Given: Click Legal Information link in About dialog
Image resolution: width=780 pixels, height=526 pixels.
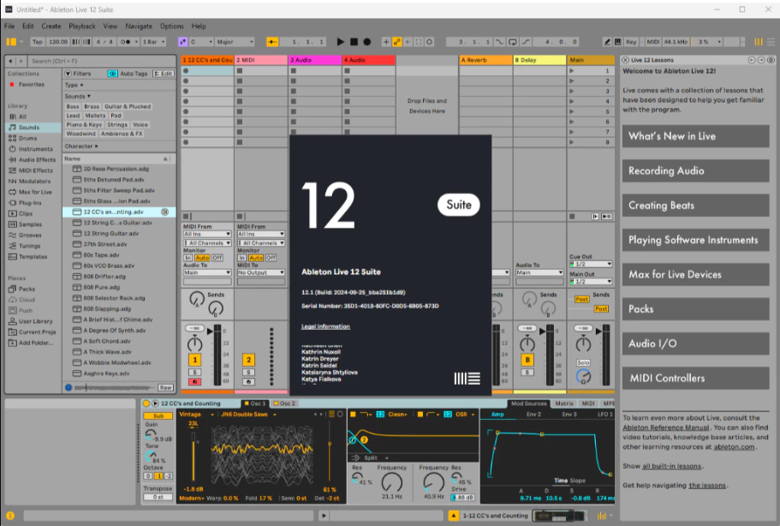Looking at the screenshot, I should pyautogui.click(x=325, y=326).
